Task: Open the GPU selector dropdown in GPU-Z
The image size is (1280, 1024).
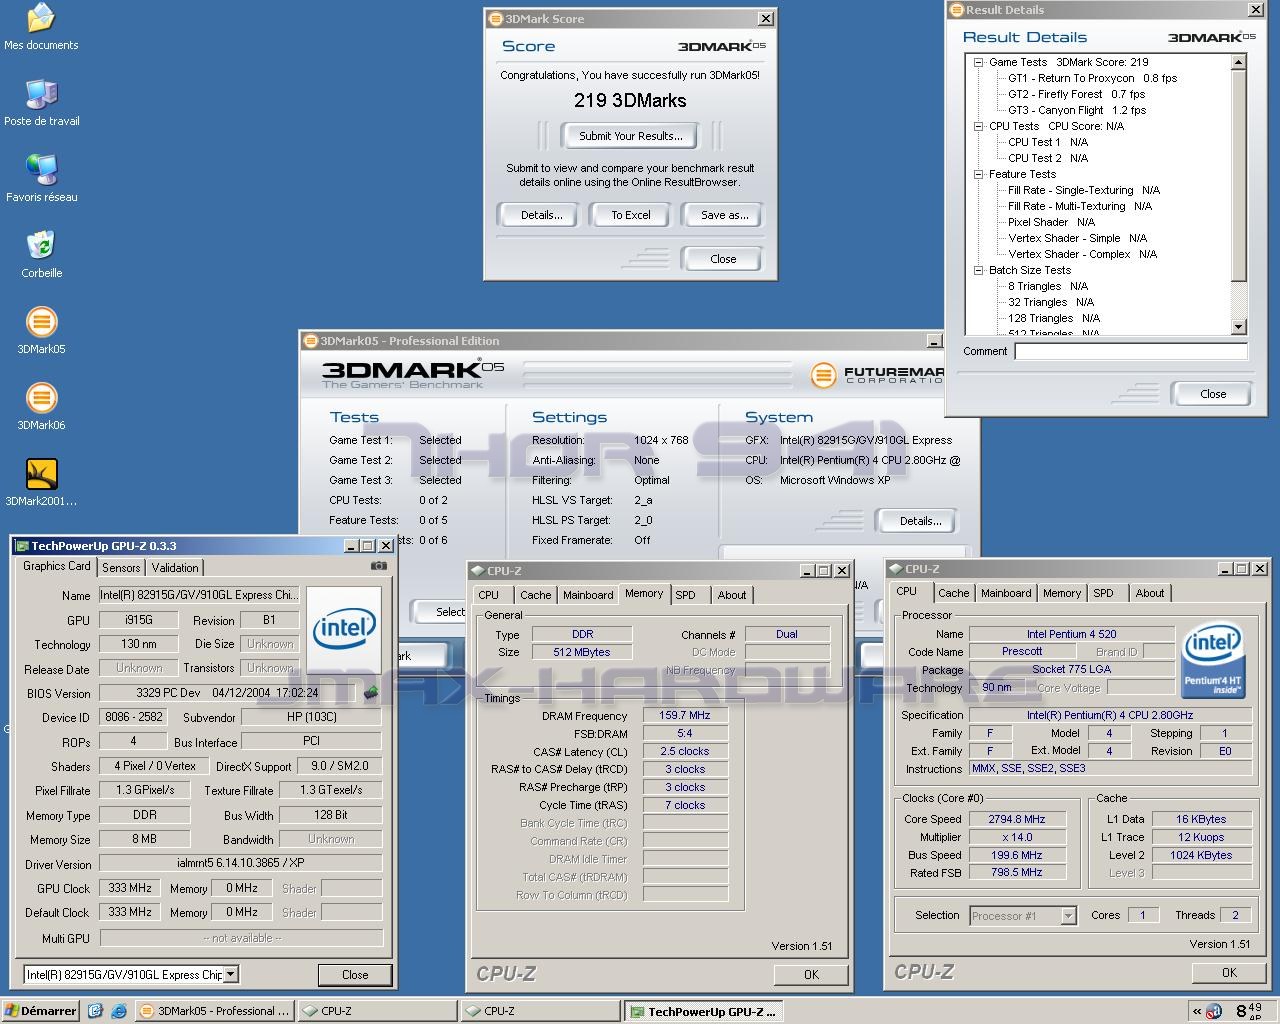Action: tap(231, 974)
